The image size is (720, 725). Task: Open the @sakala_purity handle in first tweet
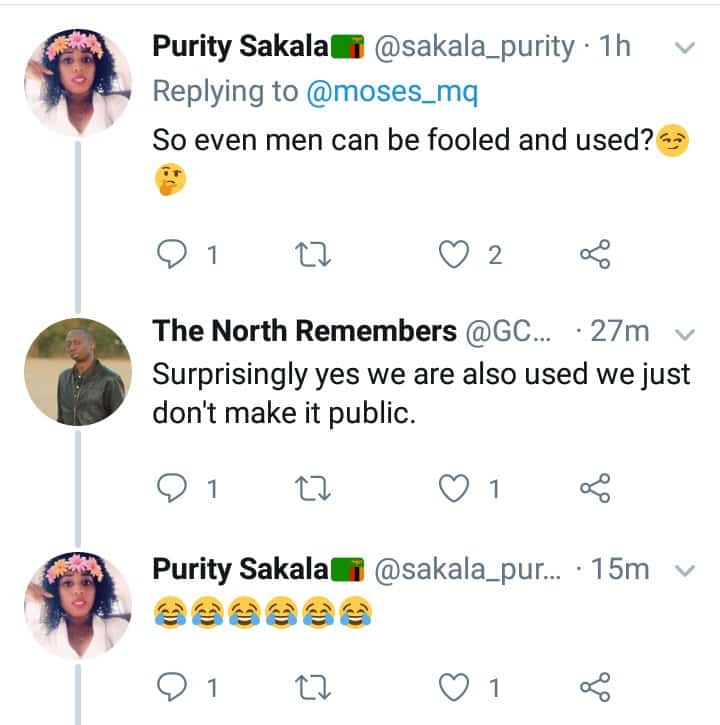tap(474, 46)
